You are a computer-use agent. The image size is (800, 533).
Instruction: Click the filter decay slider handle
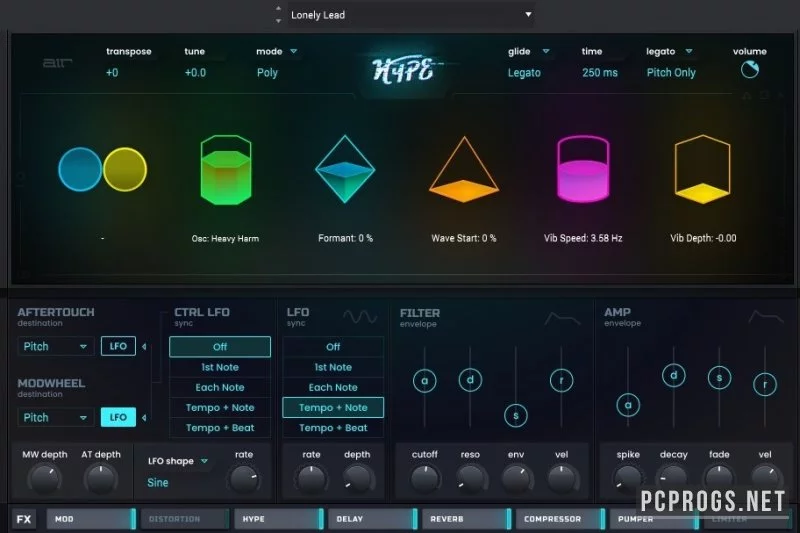(470, 380)
